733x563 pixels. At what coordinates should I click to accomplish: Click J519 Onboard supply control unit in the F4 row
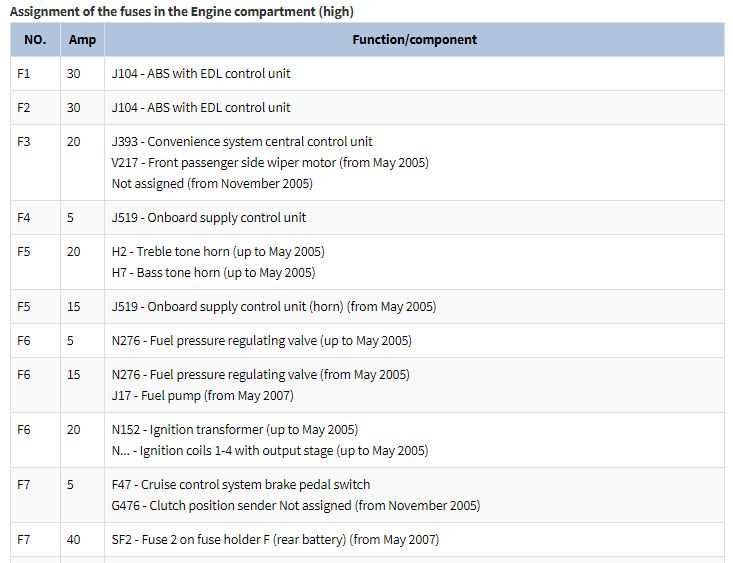click(209, 218)
